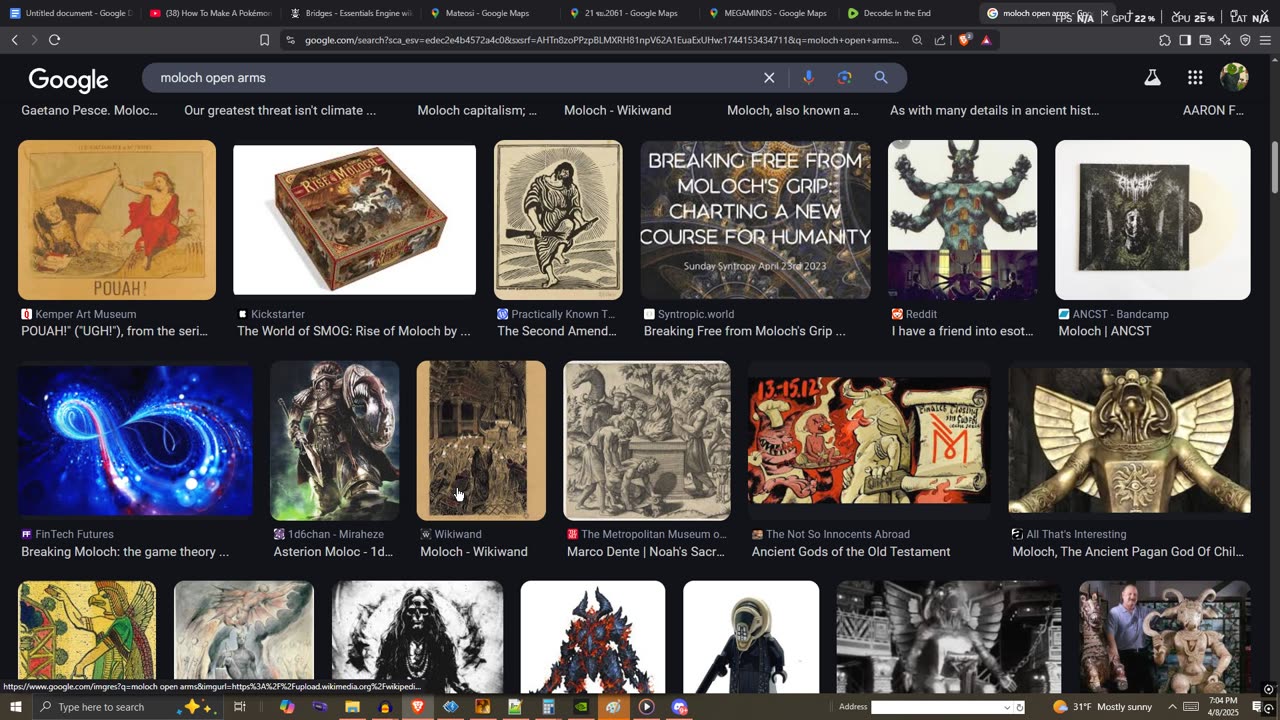Open the golden winged idol thumbnail
This screenshot has width=1280, height=720.
click(x=1129, y=441)
